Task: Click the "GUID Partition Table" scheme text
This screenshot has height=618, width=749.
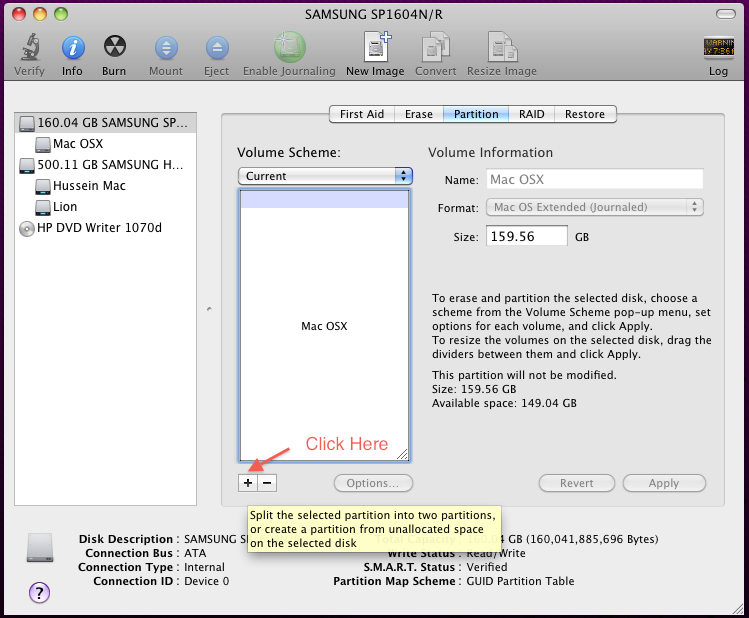Action: pyautogui.click(x=520, y=581)
